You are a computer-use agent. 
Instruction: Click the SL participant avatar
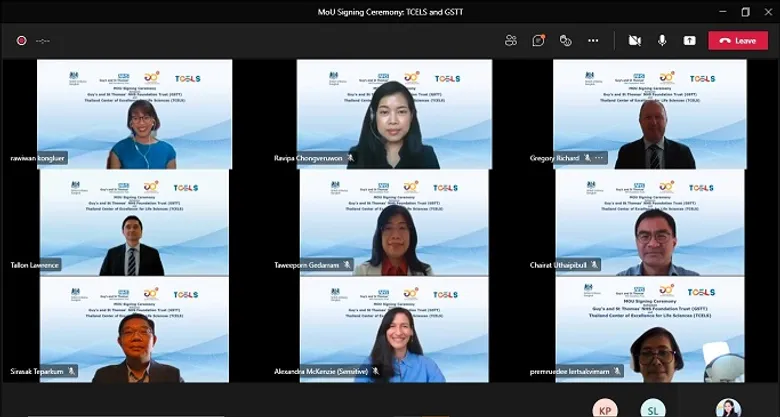coord(653,408)
